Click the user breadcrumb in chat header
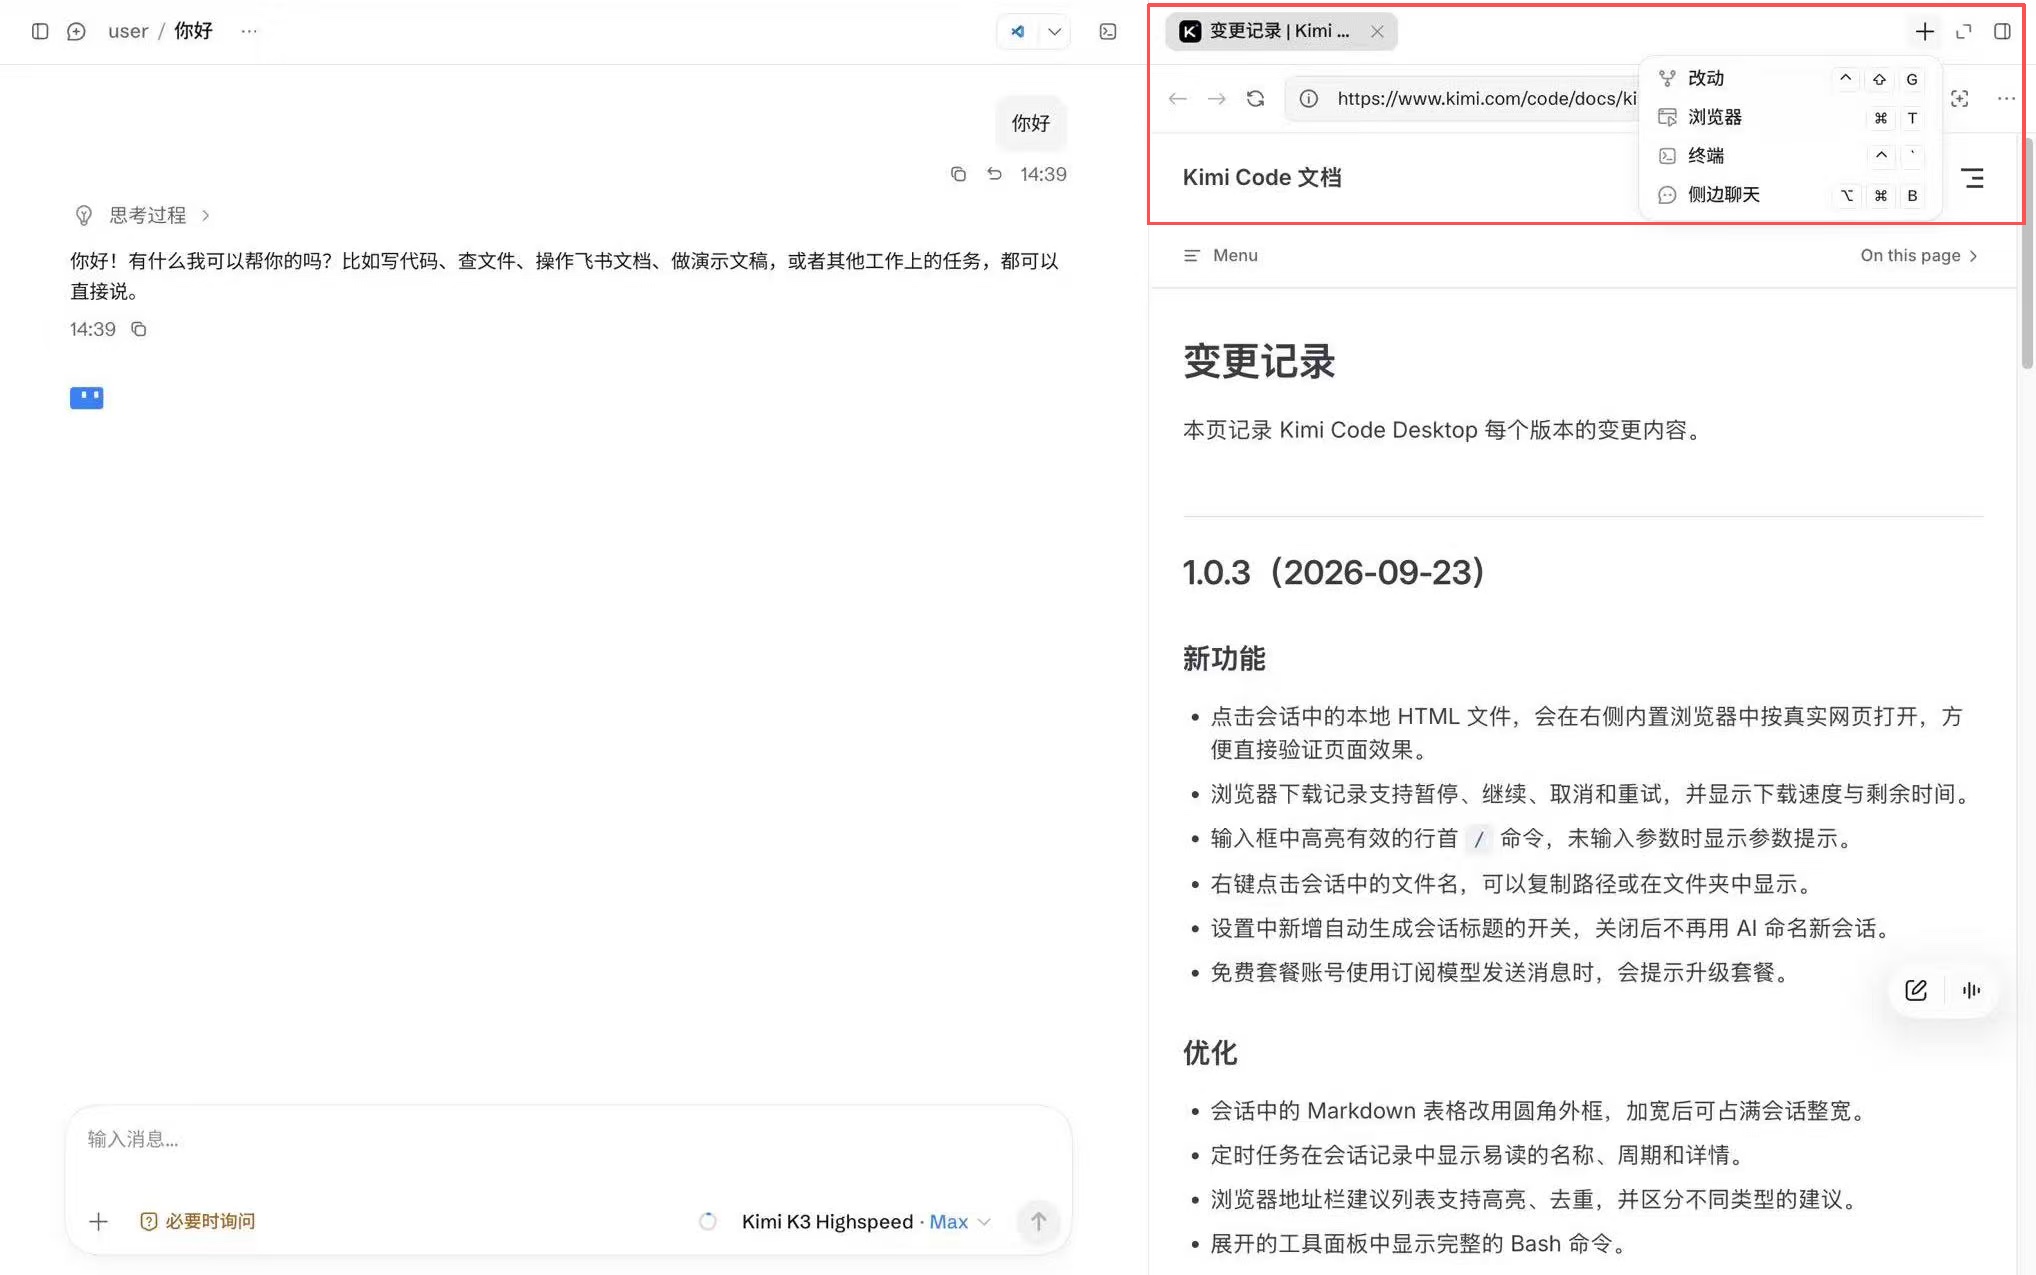The height and width of the screenshot is (1275, 2036). [x=128, y=31]
